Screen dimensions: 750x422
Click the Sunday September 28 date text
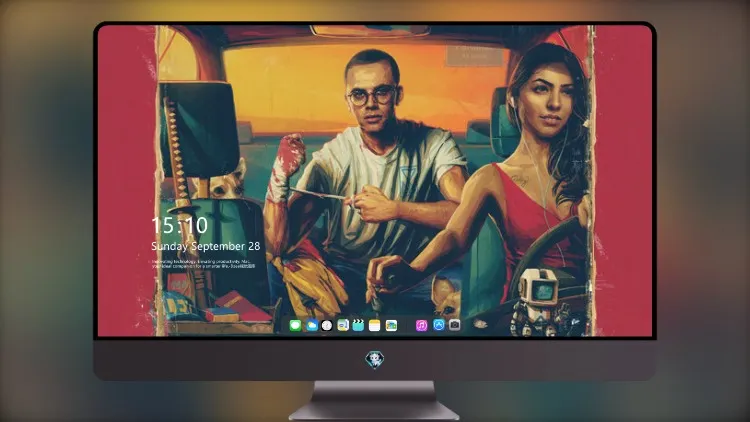coord(206,246)
